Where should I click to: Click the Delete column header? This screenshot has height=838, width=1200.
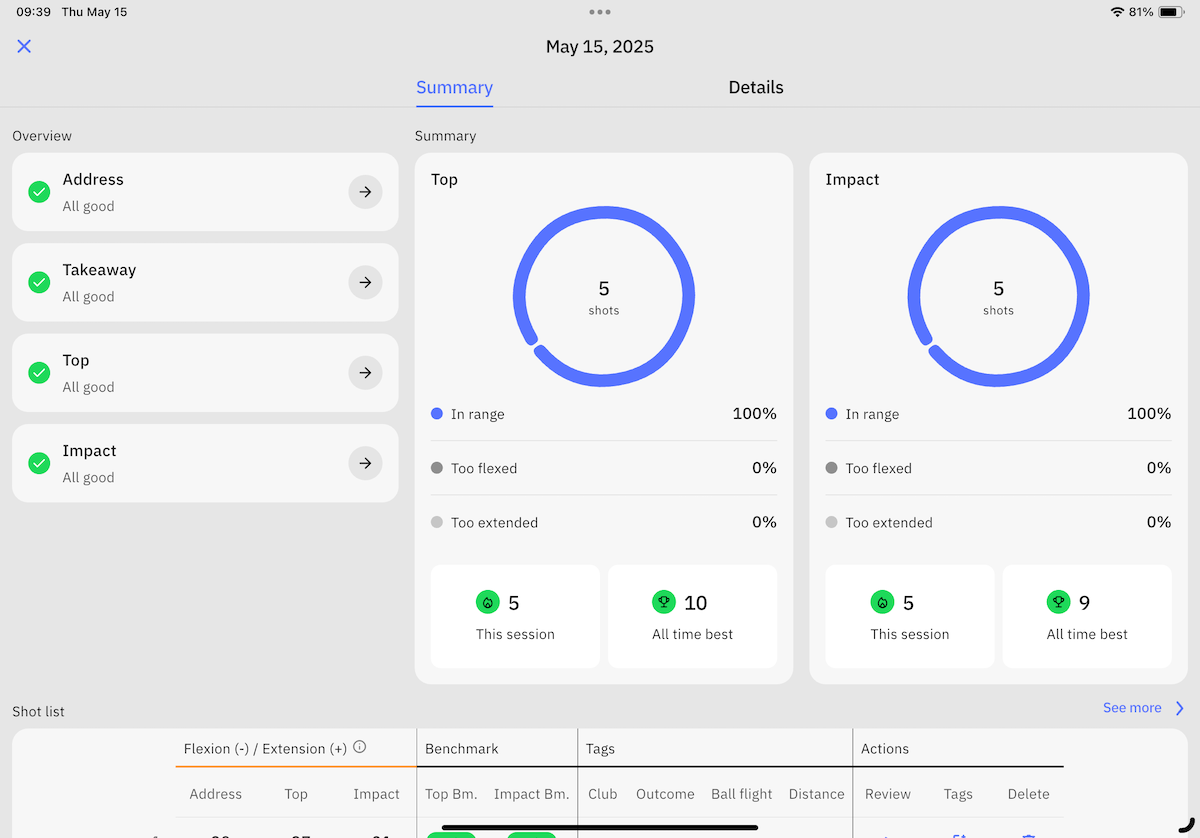pos(1029,794)
